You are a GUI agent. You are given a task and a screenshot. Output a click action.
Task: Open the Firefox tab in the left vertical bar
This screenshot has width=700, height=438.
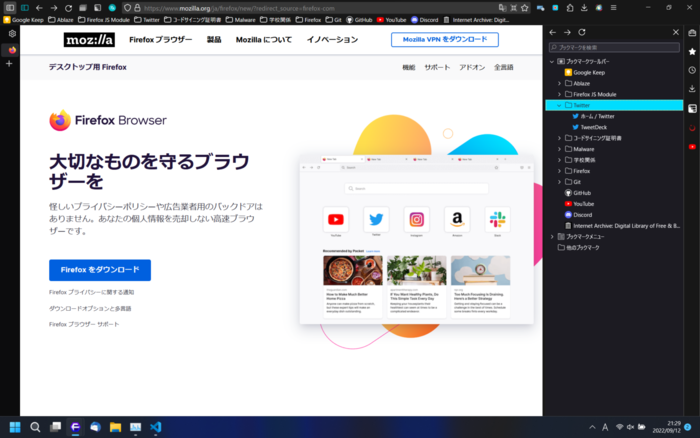pos(12,49)
